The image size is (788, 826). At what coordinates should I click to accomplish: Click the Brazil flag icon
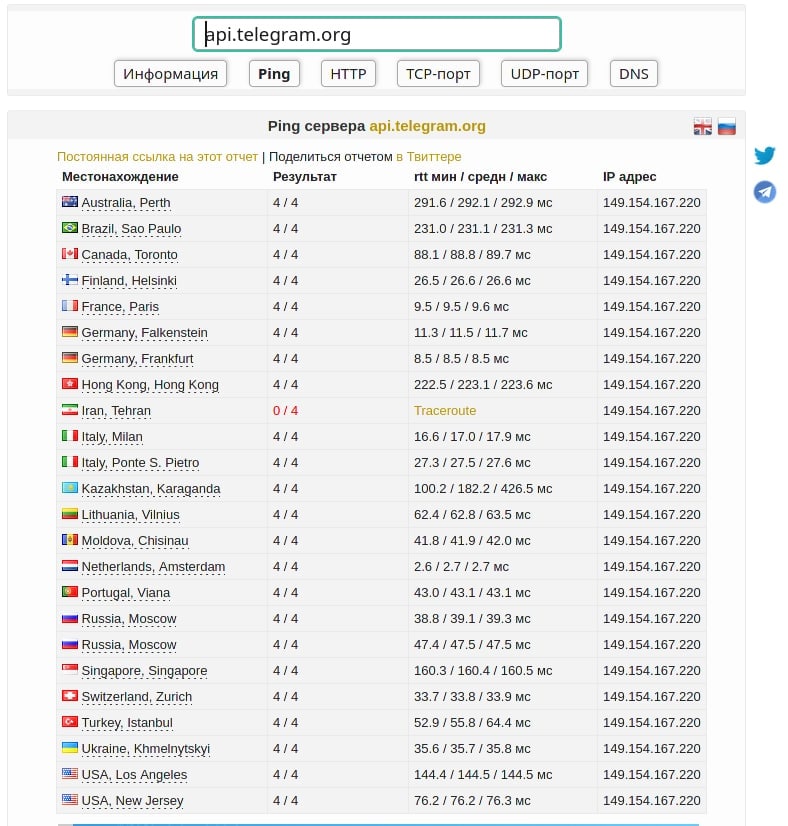pos(70,228)
